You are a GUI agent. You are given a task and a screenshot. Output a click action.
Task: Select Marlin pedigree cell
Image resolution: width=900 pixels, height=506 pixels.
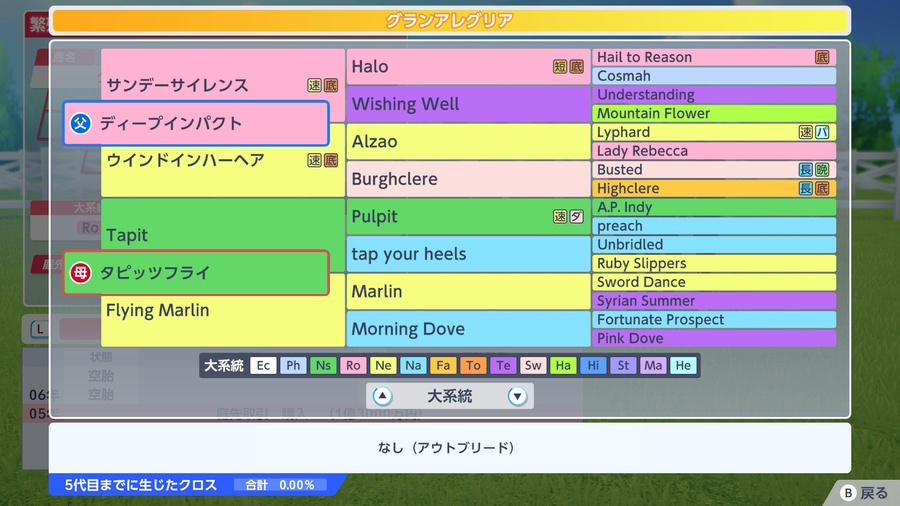pos(468,291)
